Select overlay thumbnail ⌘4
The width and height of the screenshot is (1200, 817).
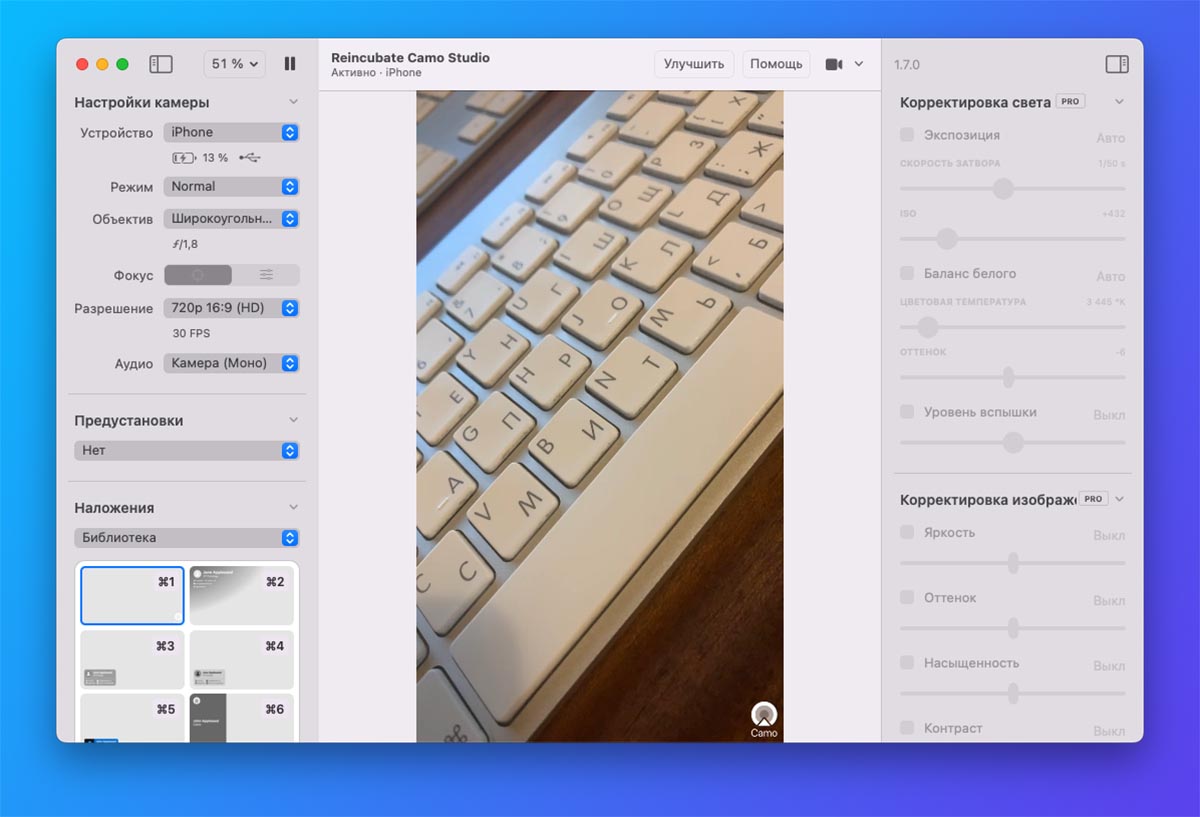(241, 660)
